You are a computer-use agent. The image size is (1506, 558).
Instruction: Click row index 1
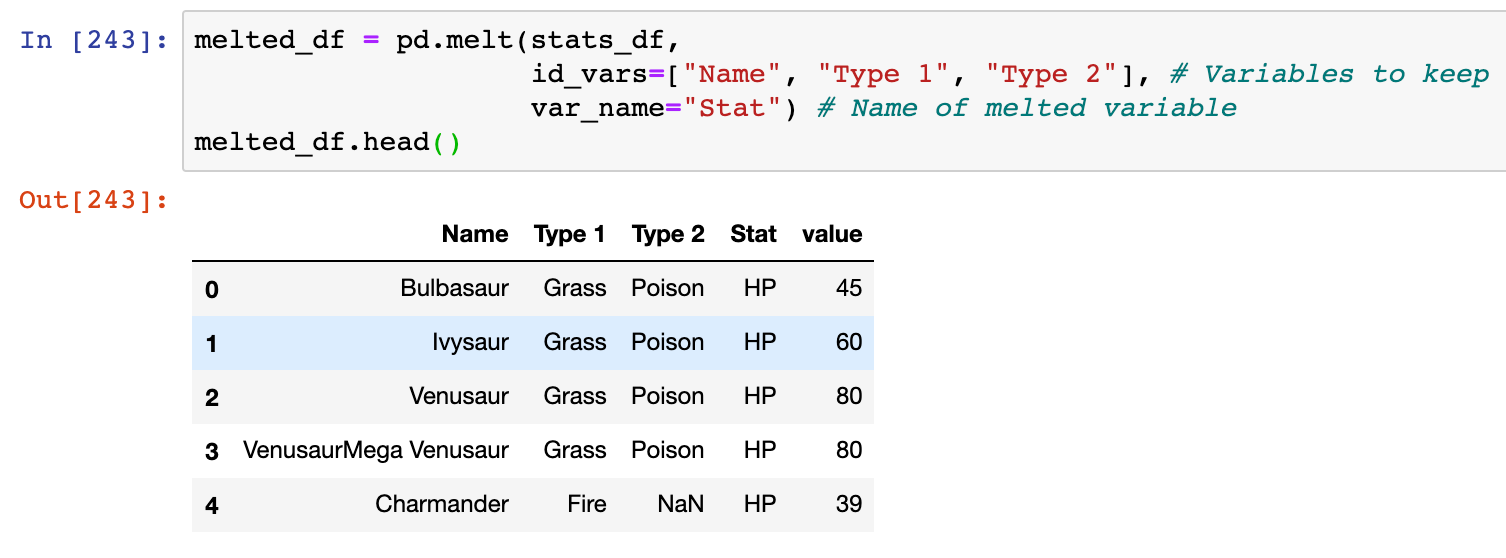pos(211,344)
